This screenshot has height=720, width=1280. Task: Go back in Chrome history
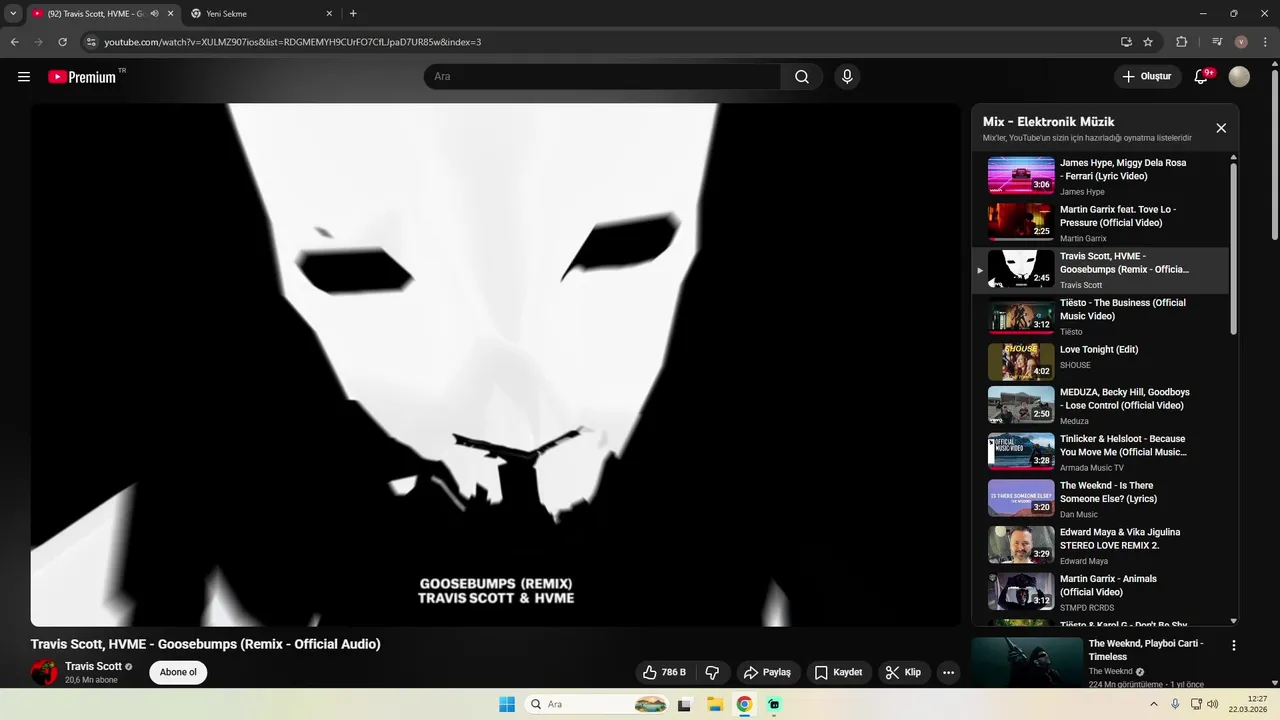(x=15, y=42)
